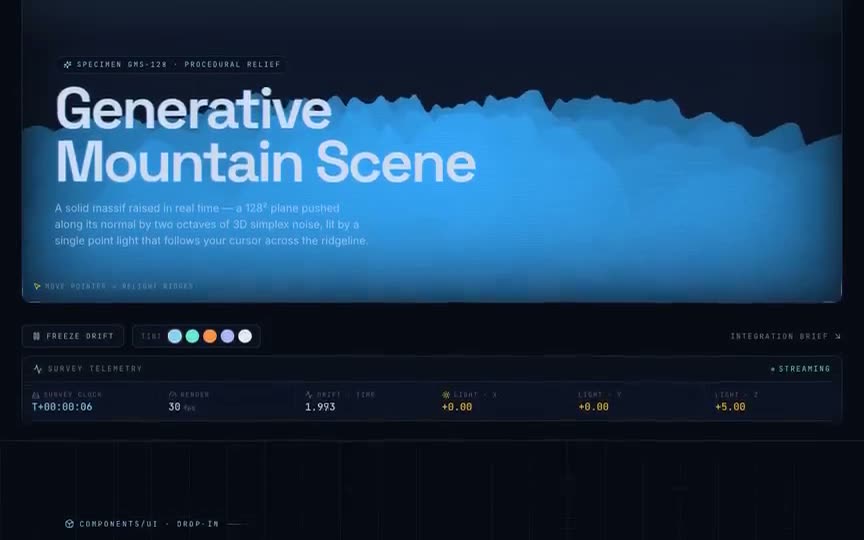Viewport: 864px width, 540px height.
Task: Click the 1.993 drift time value
Action: (320, 407)
